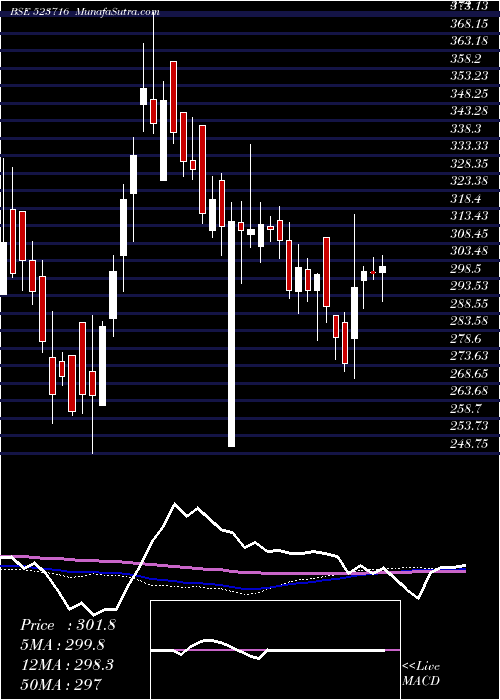500x700 pixels.
Task: Select the 313.43 price axis label
Action: tap(469, 216)
